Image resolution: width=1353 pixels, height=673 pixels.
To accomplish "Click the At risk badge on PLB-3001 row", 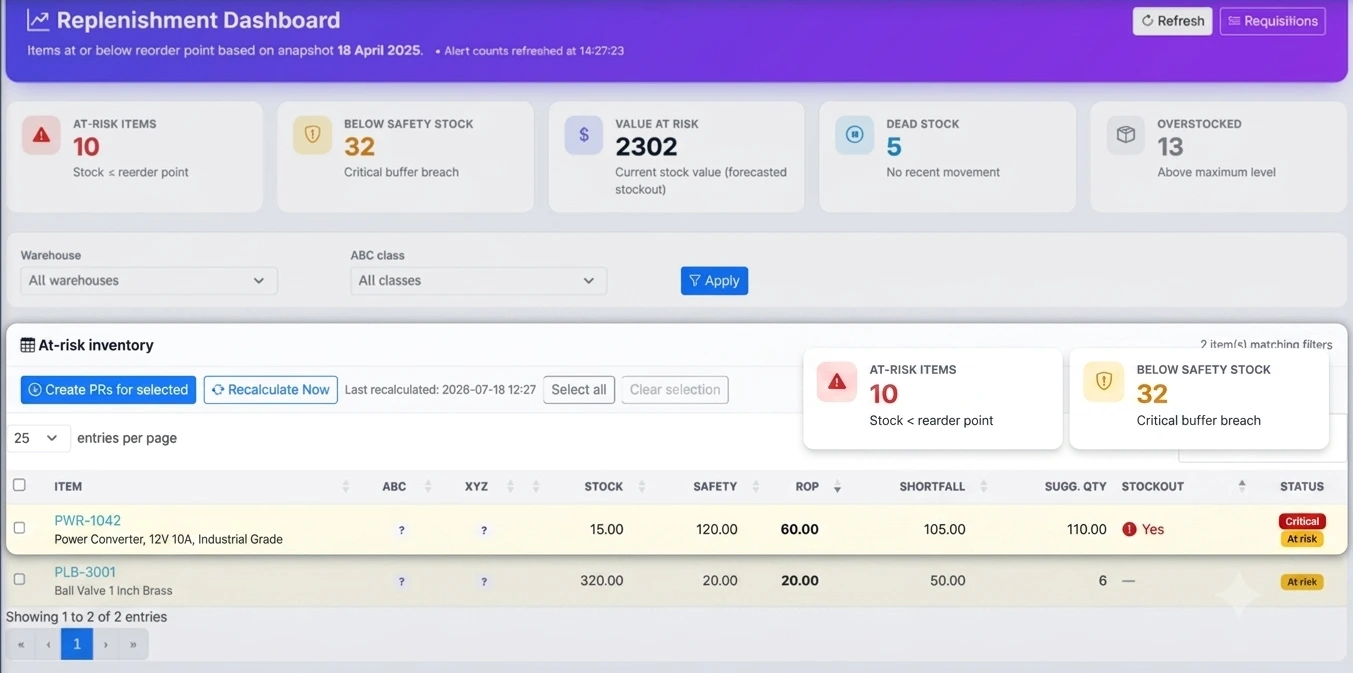I will (x=1302, y=581).
